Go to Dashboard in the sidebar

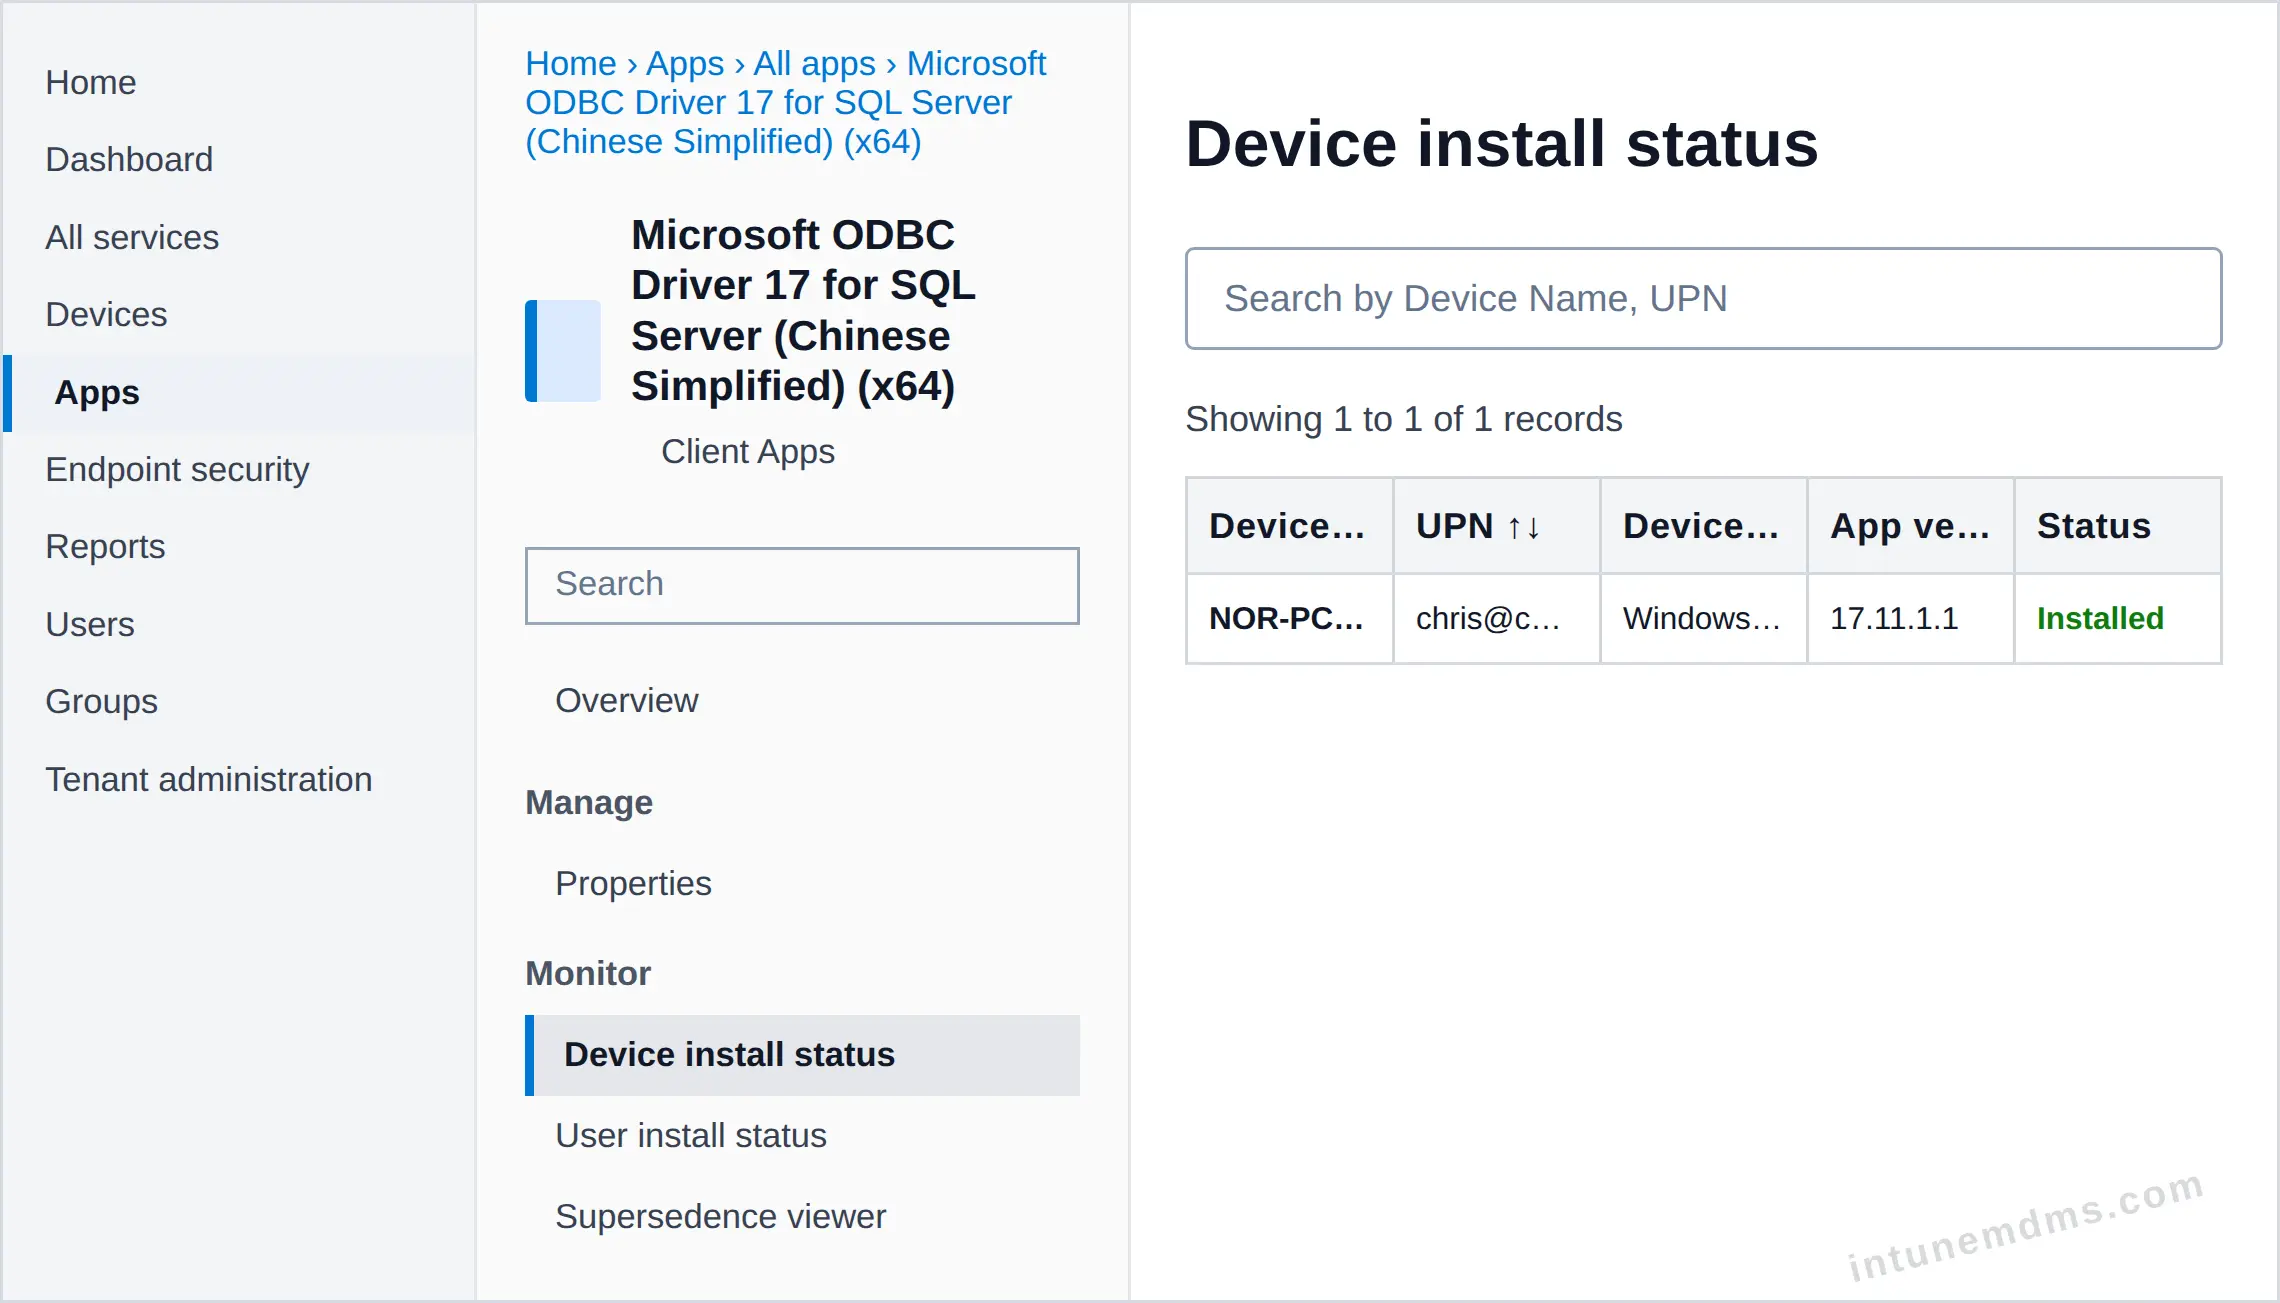click(x=129, y=159)
